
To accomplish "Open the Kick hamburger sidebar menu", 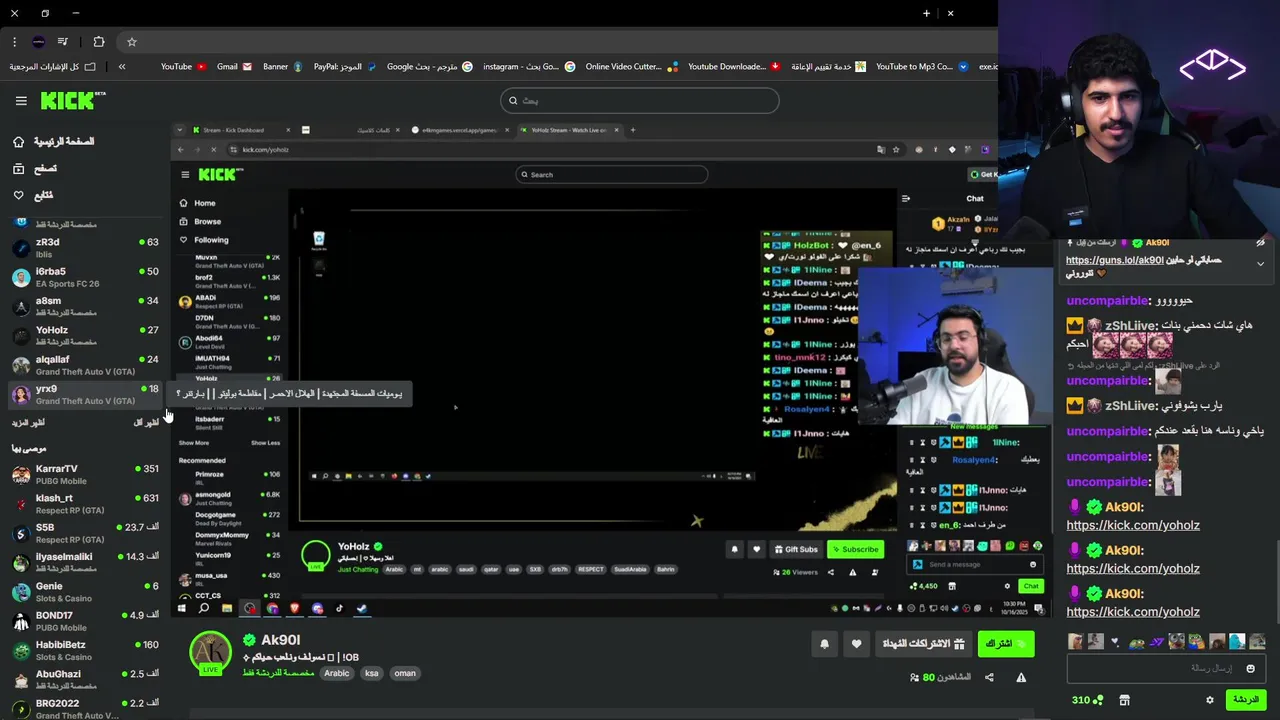I will click(21, 101).
